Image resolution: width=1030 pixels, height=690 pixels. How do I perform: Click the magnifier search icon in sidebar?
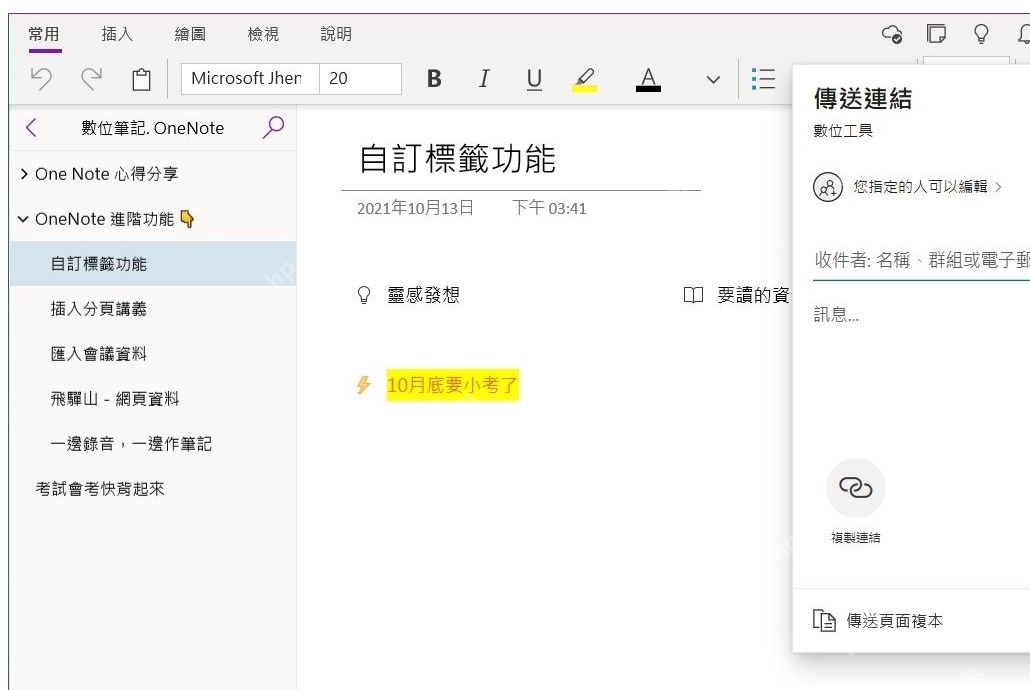pyautogui.click(x=273, y=127)
